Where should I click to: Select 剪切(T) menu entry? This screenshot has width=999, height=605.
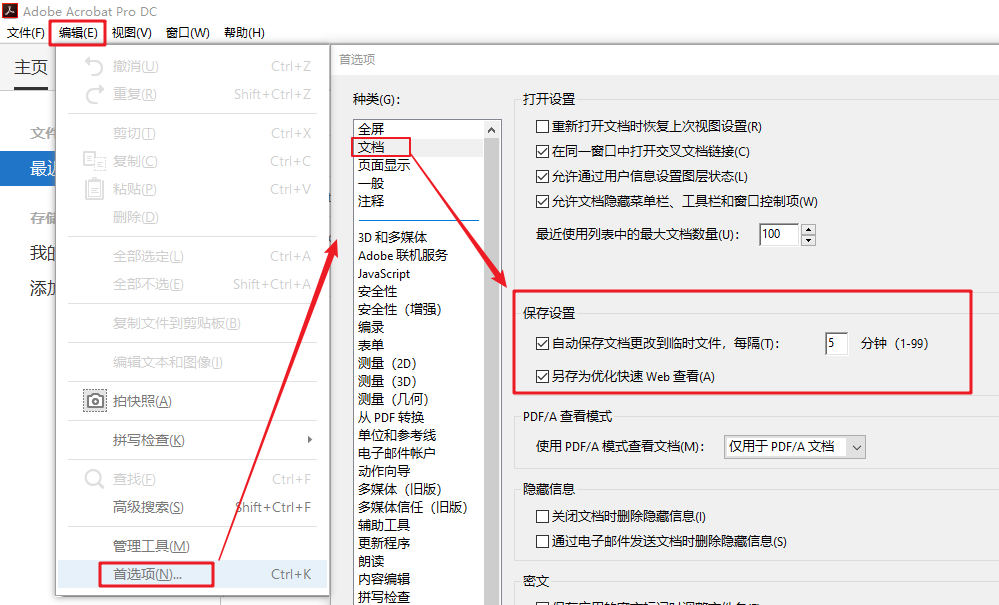point(192,133)
